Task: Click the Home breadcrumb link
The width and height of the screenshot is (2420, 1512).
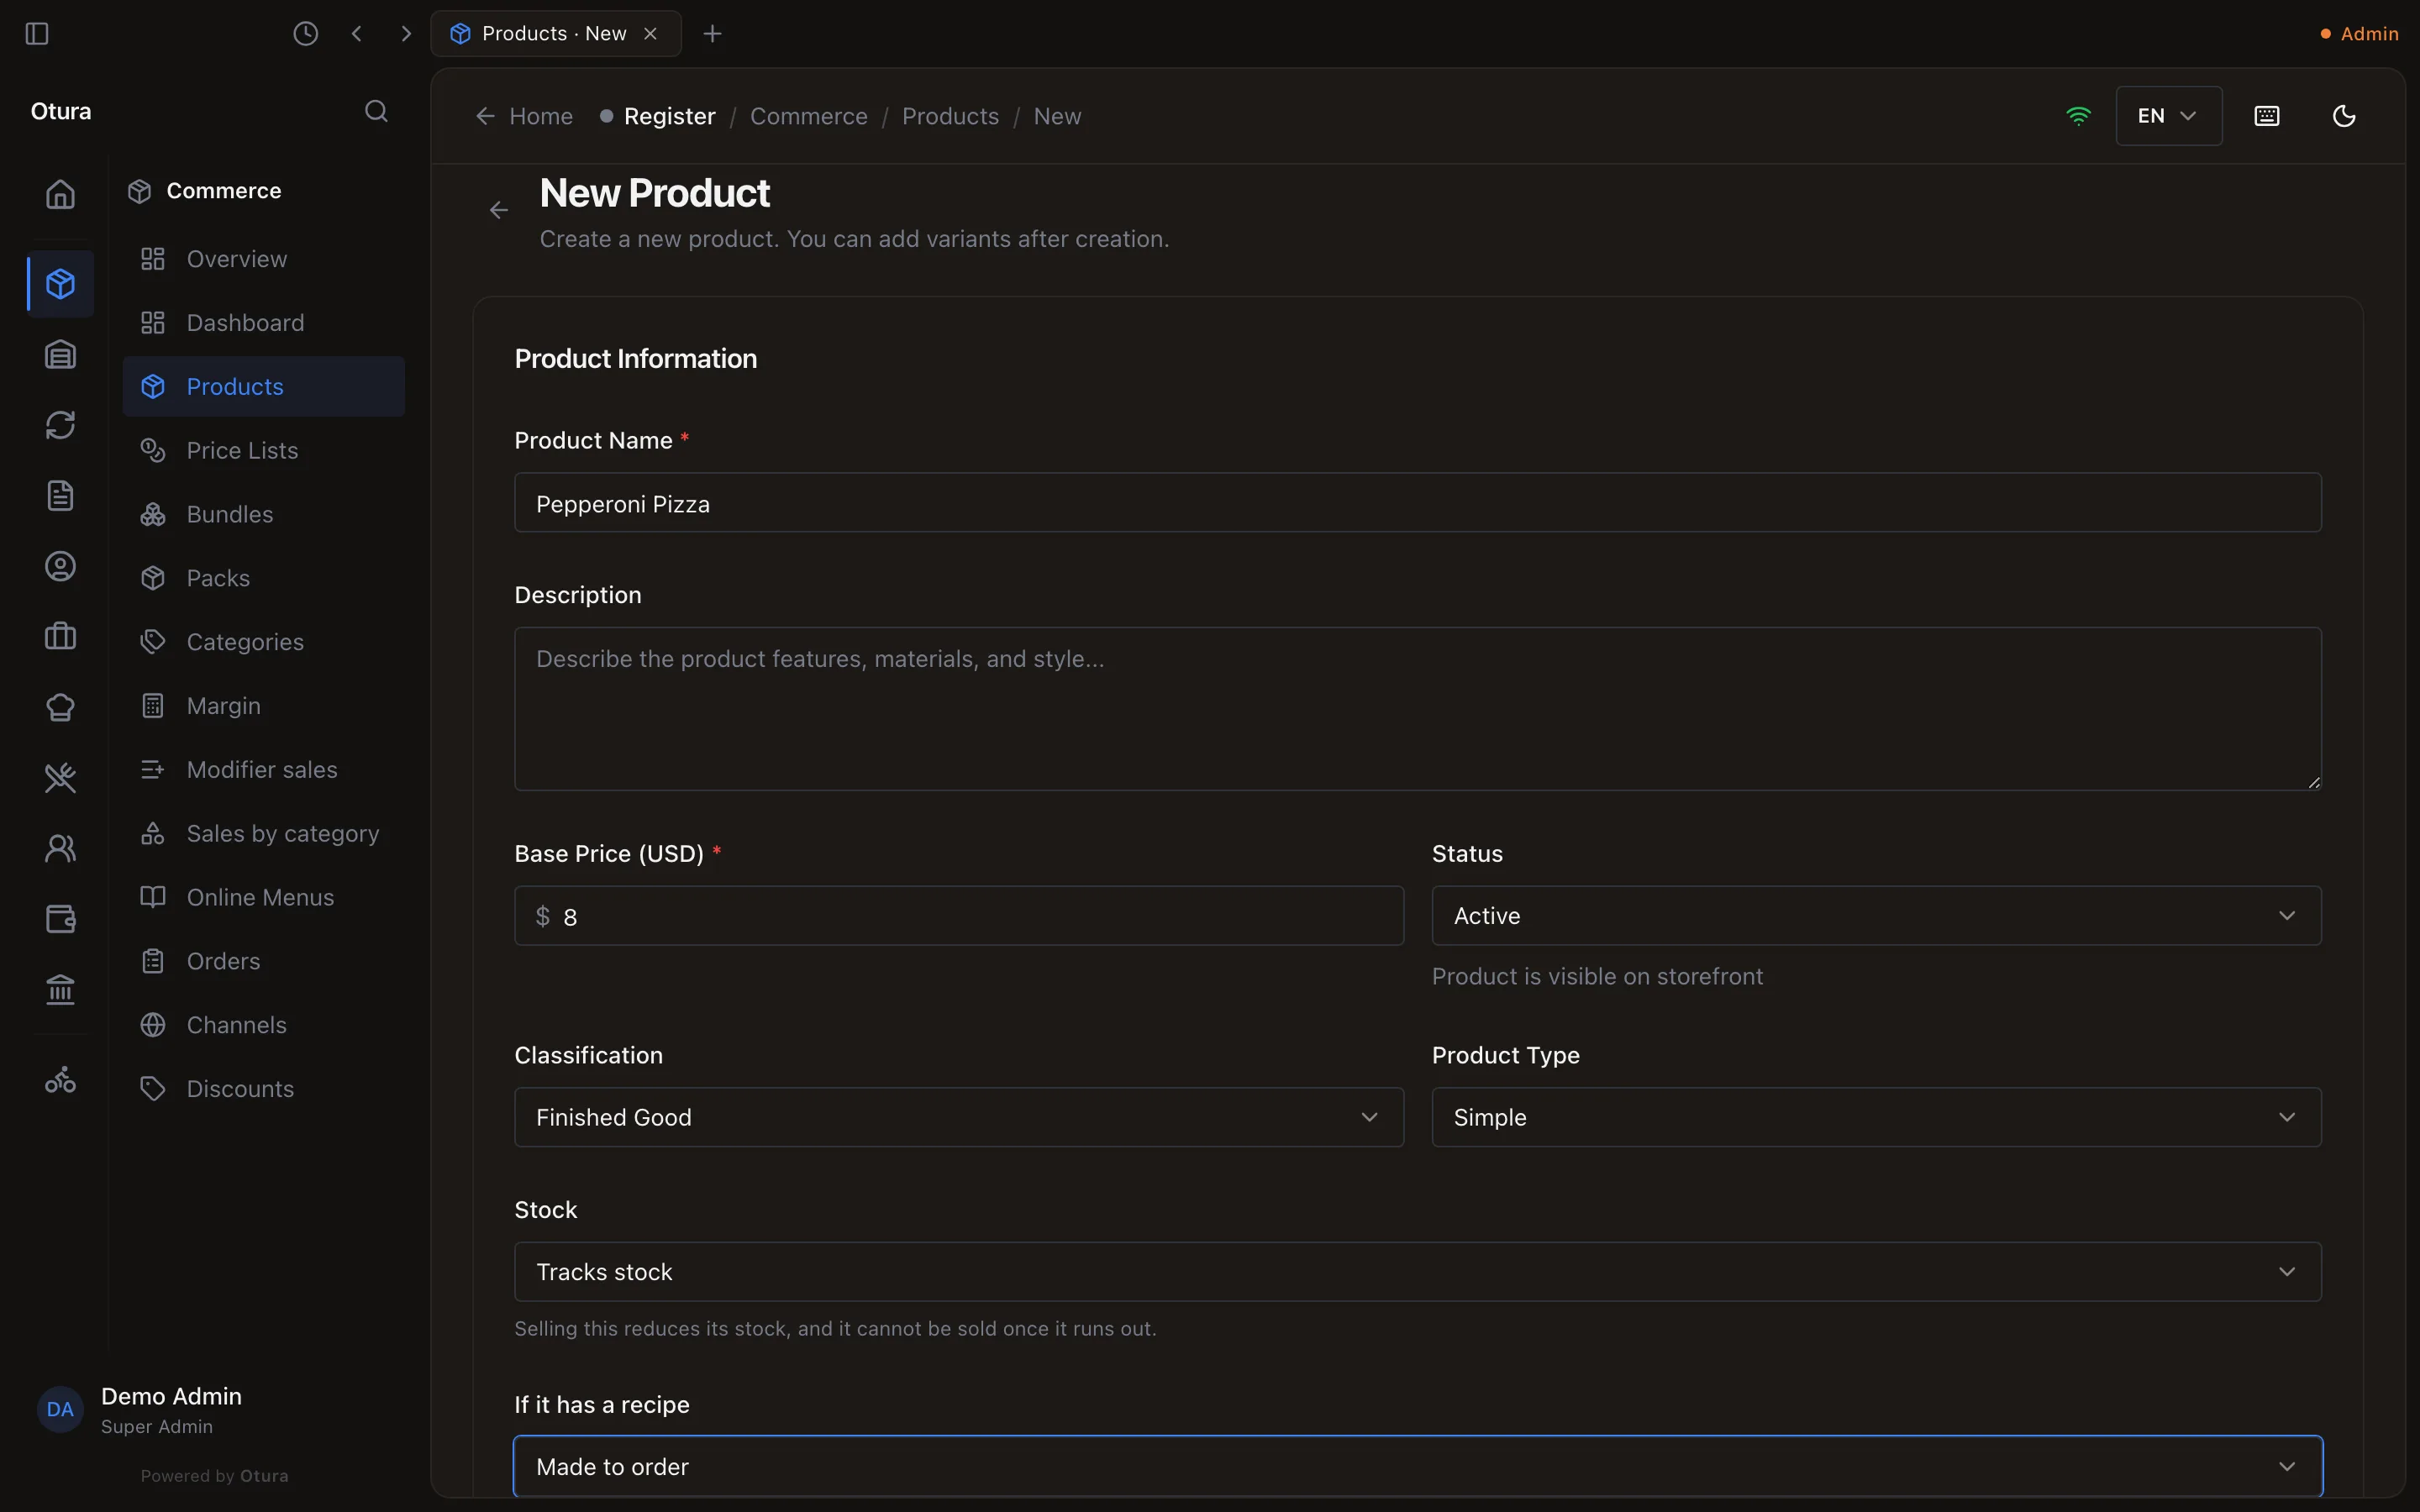Action: 524,116
